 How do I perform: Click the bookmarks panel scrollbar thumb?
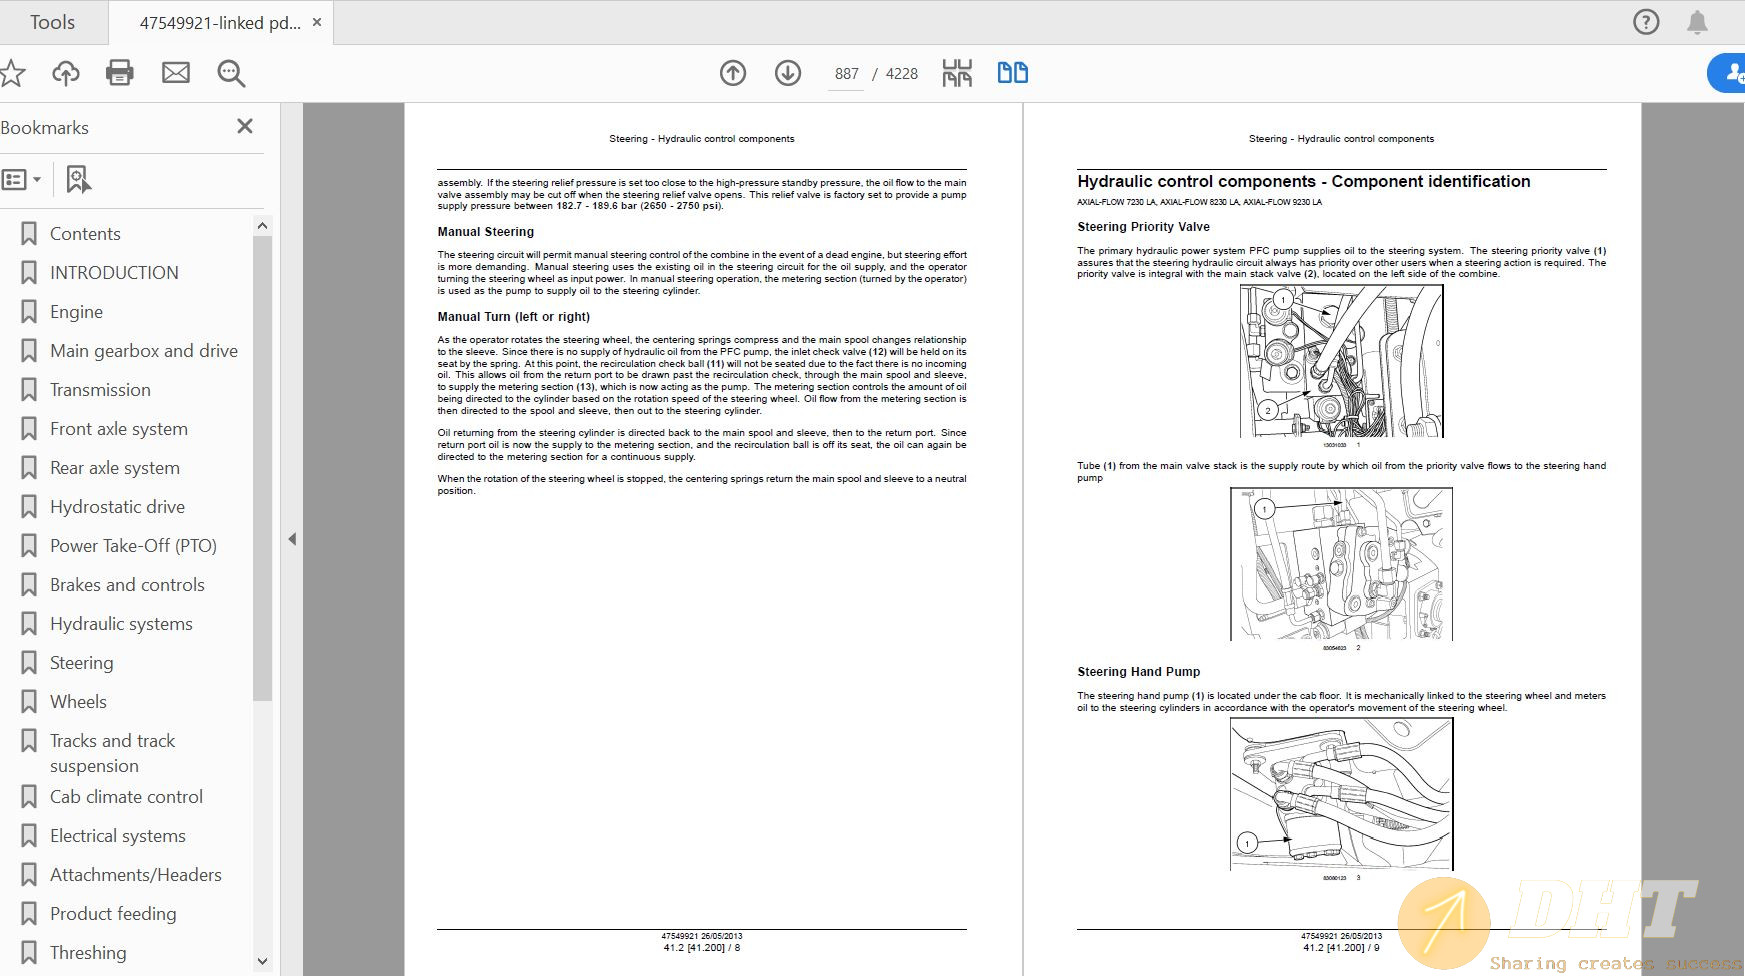[262, 468]
